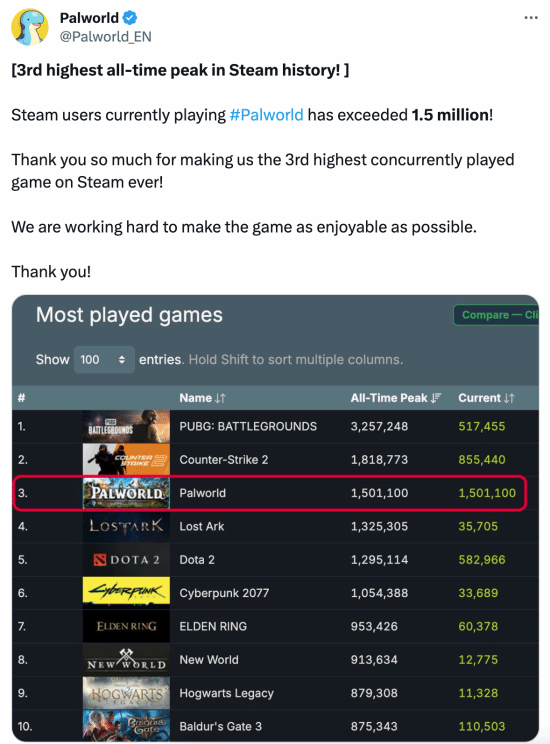Click the Counter-Strike 2 game banner

tap(126, 459)
